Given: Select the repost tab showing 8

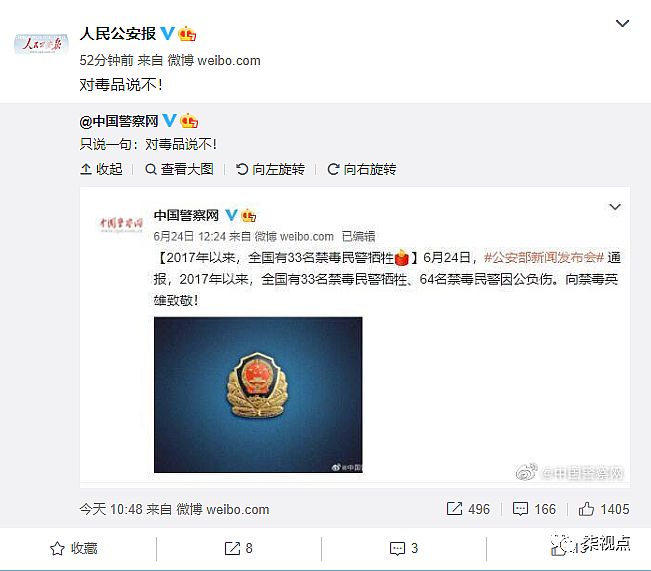Looking at the screenshot, I should click(x=239, y=548).
